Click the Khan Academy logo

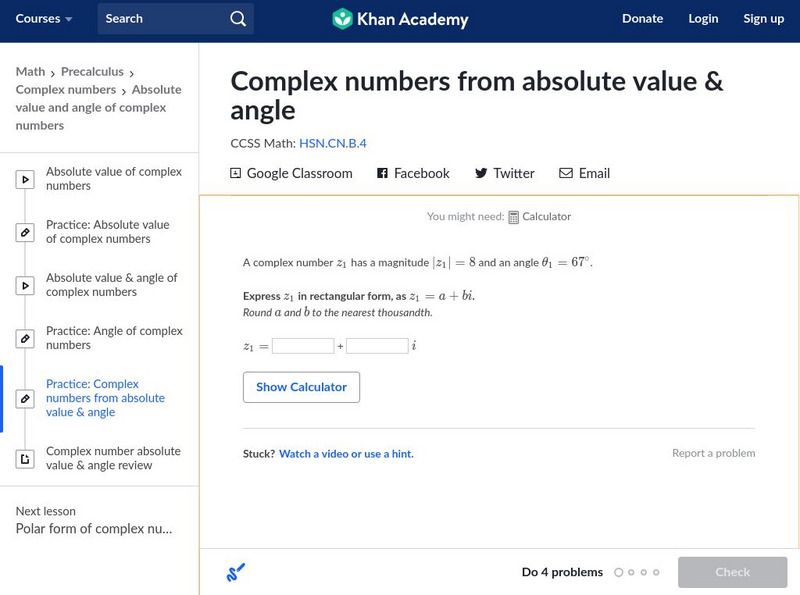[x=400, y=19]
